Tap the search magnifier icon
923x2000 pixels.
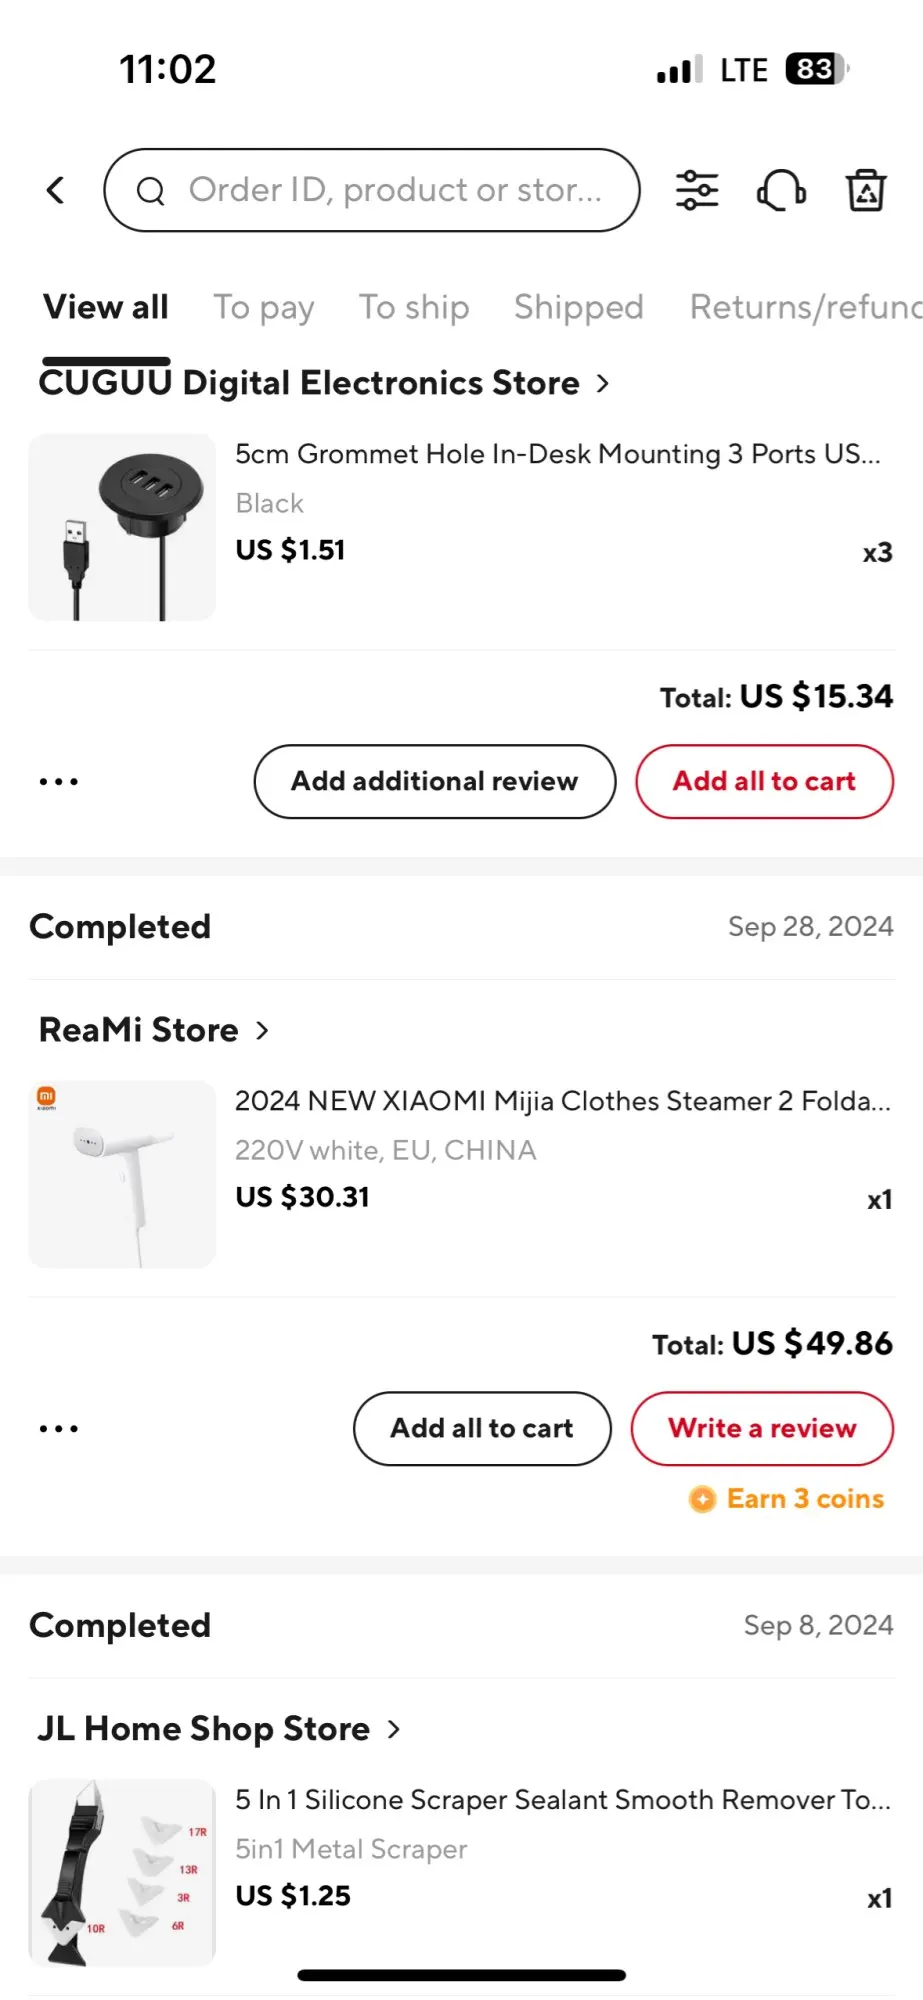151,191
